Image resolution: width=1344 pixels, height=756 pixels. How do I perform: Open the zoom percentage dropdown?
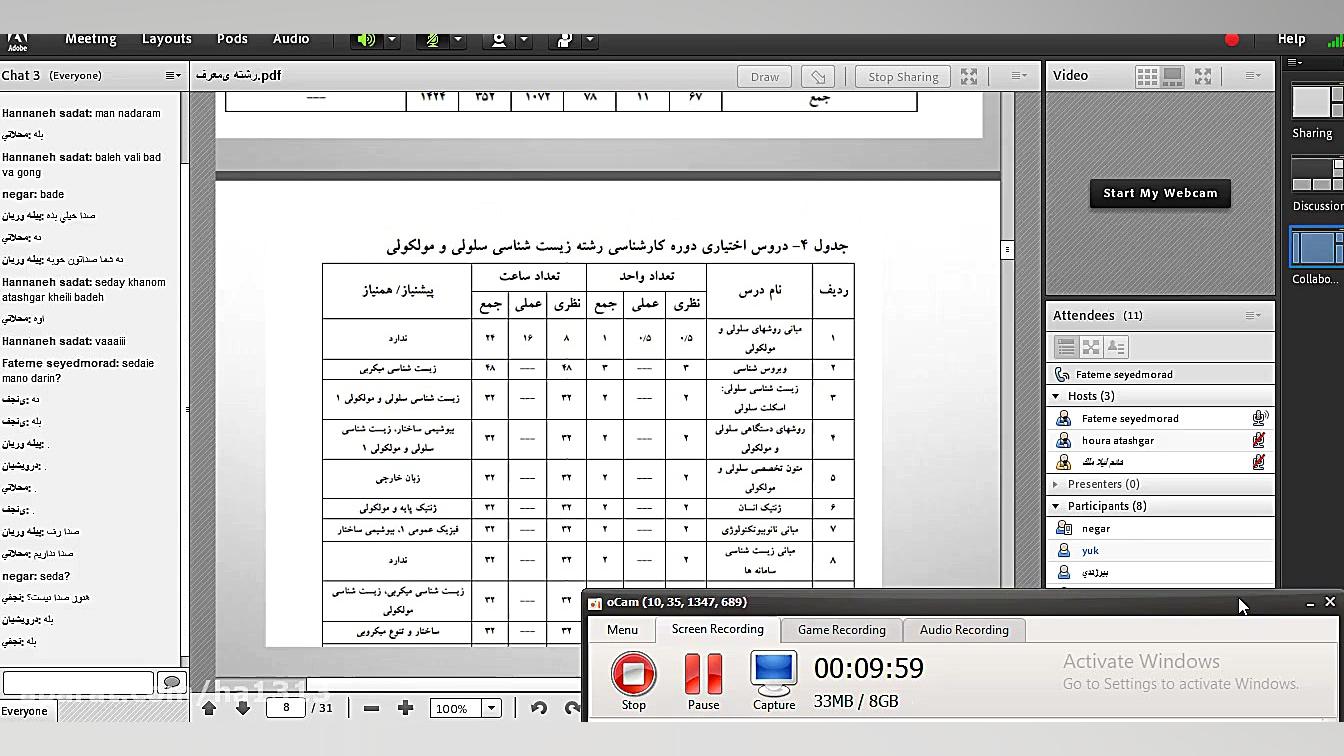(x=491, y=708)
